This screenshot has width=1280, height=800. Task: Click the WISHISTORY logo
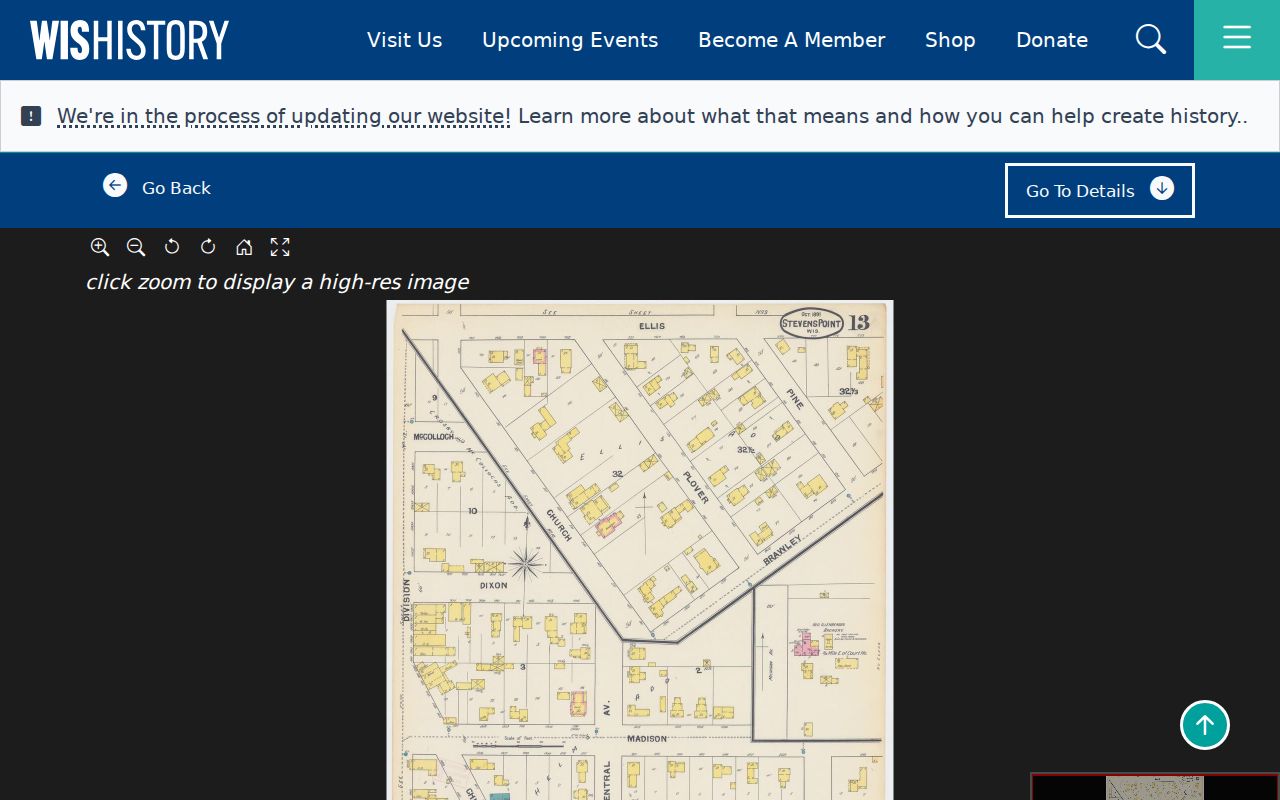tap(129, 40)
